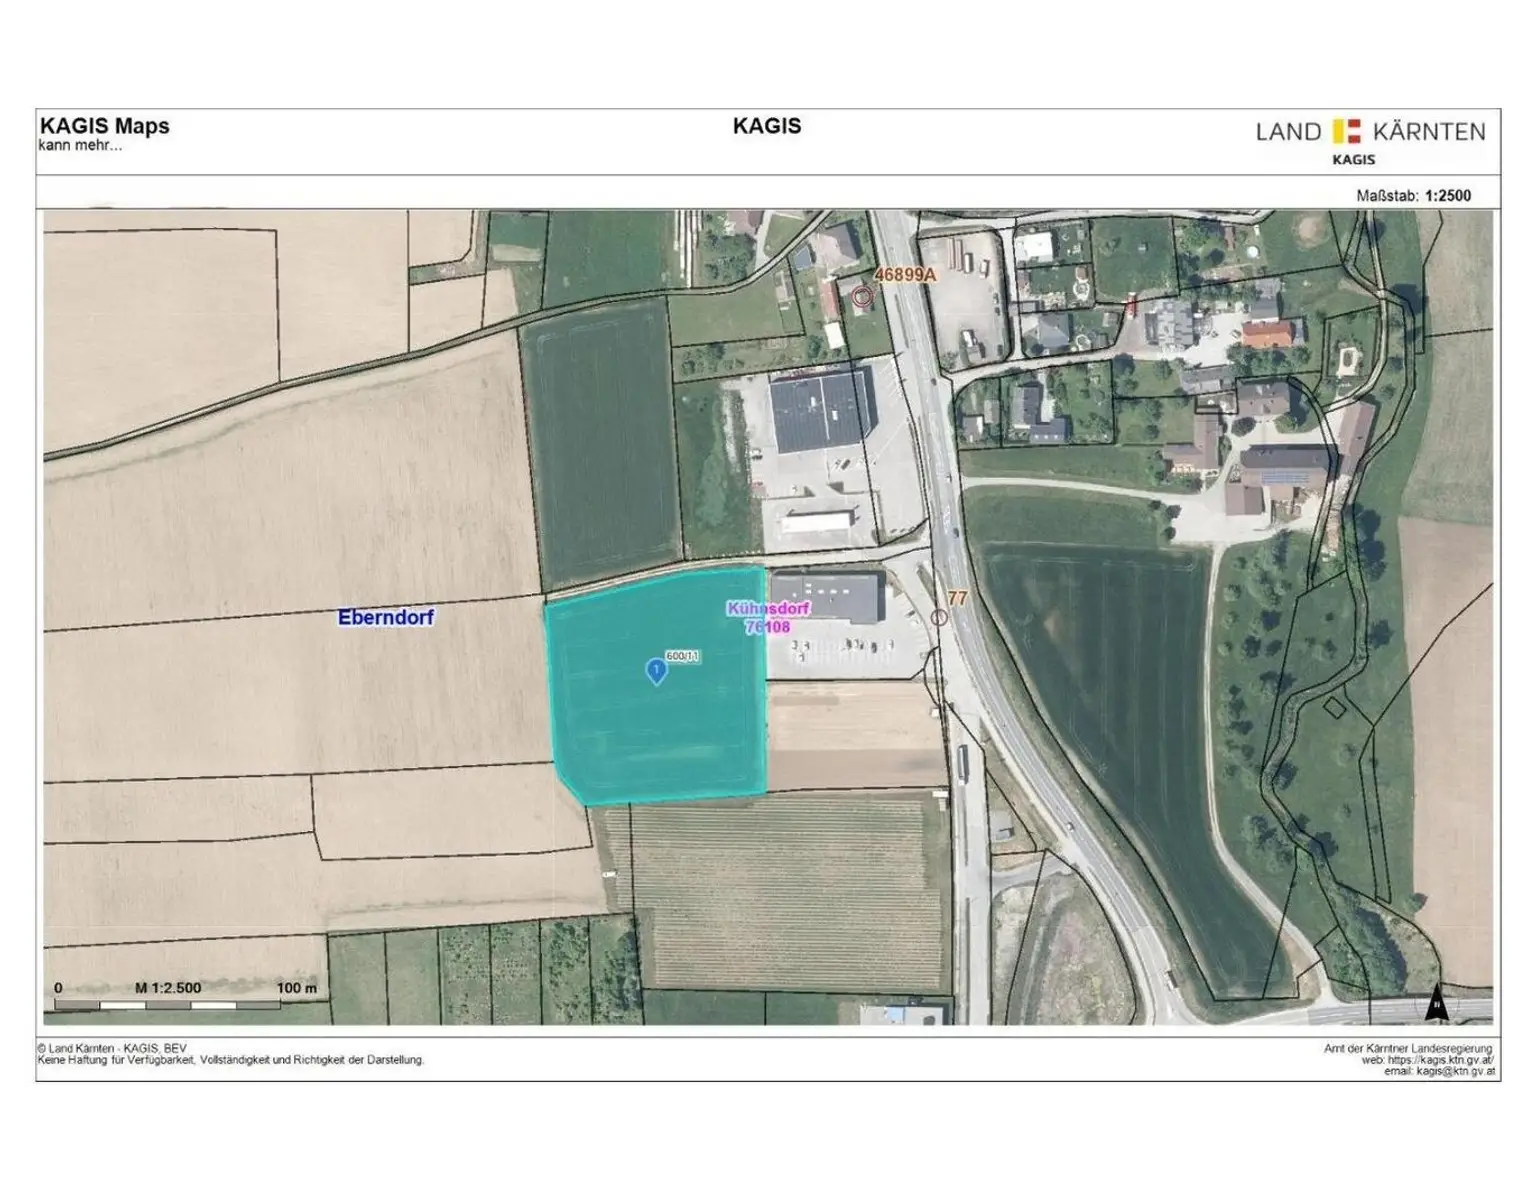Screen dimensions: 1536x1188
Task: Select the circle marker beside 77
Action: [939, 618]
